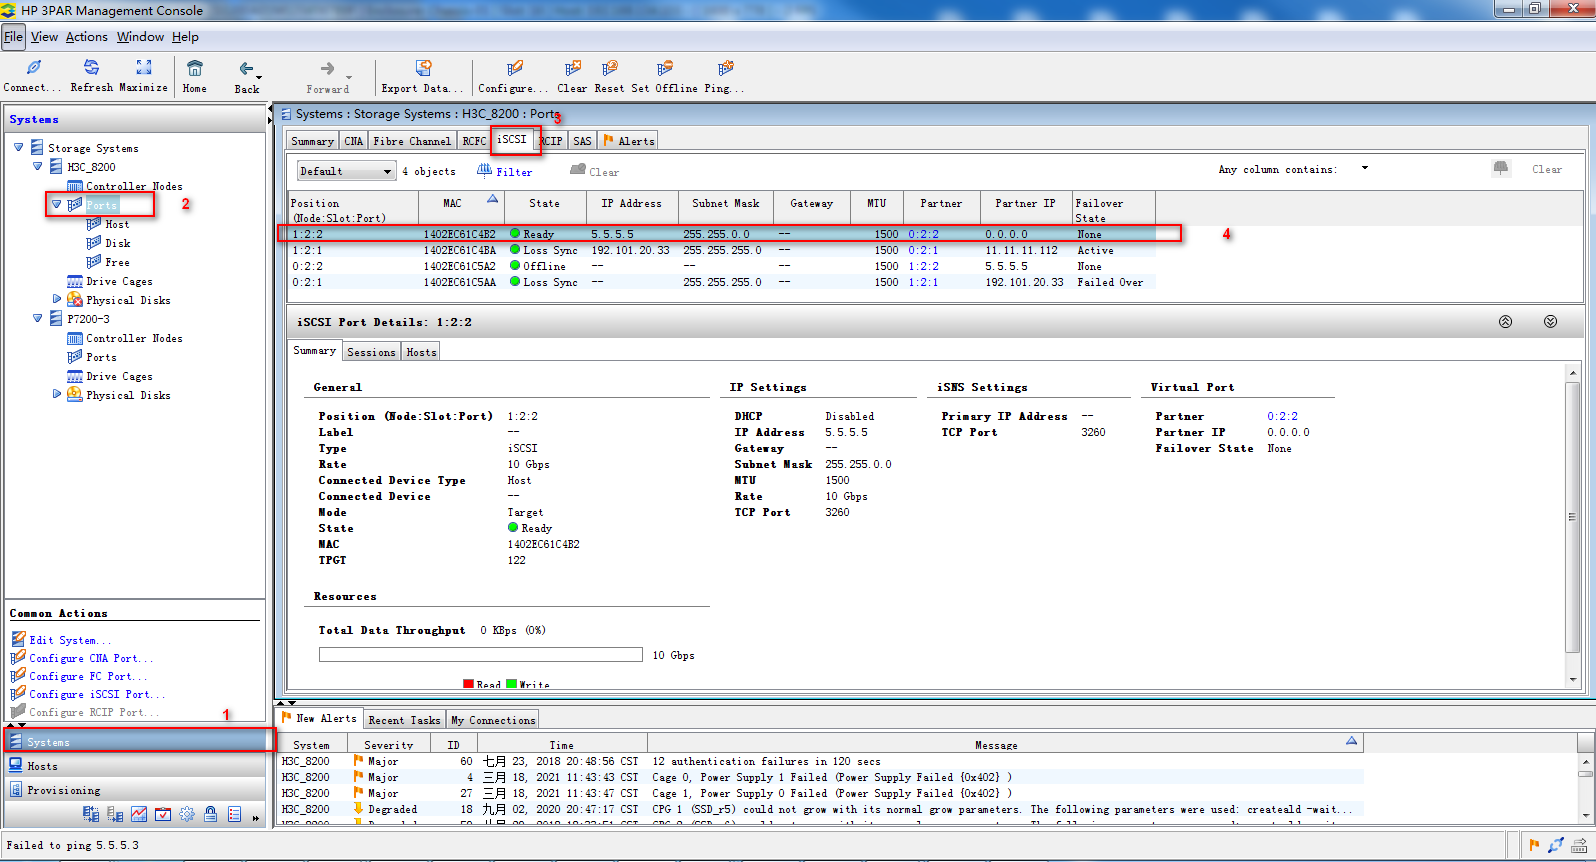Open the Sessions tab in port details
Viewport: 1596px width, 862px height.
(371, 352)
